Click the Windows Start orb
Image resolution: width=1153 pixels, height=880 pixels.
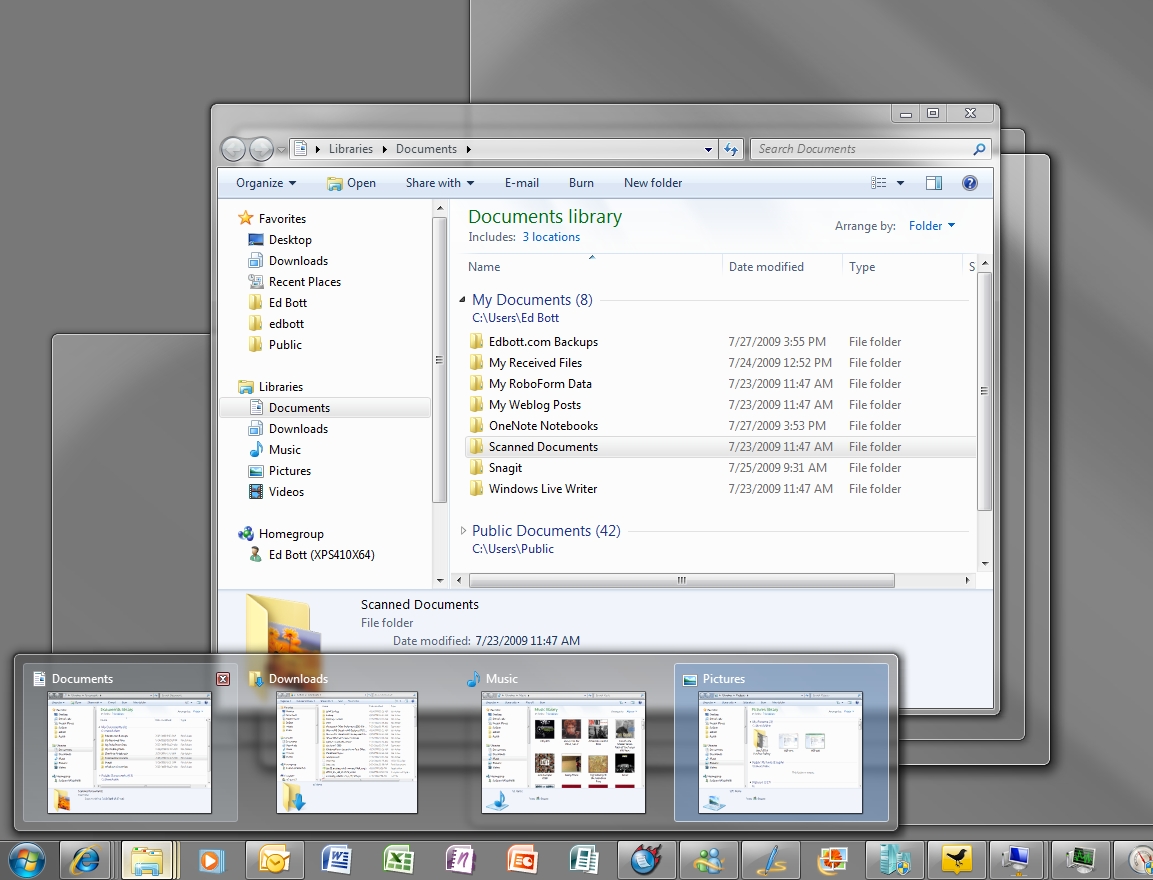pyautogui.click(x=26, y=859)
